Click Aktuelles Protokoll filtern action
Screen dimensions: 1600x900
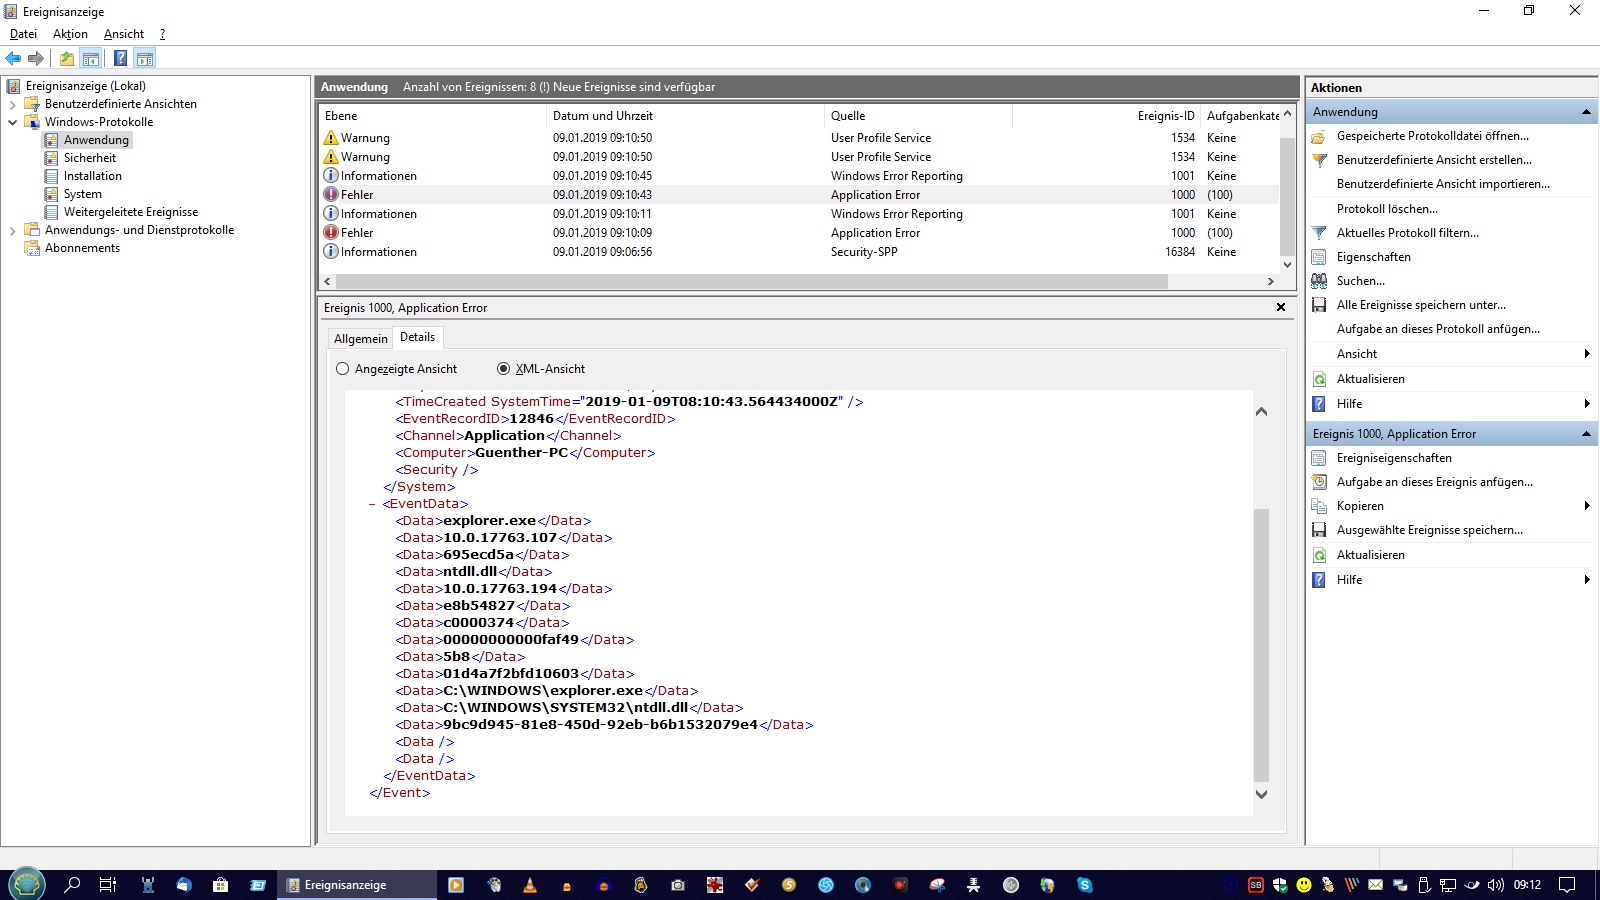[x=1407, y=233]
